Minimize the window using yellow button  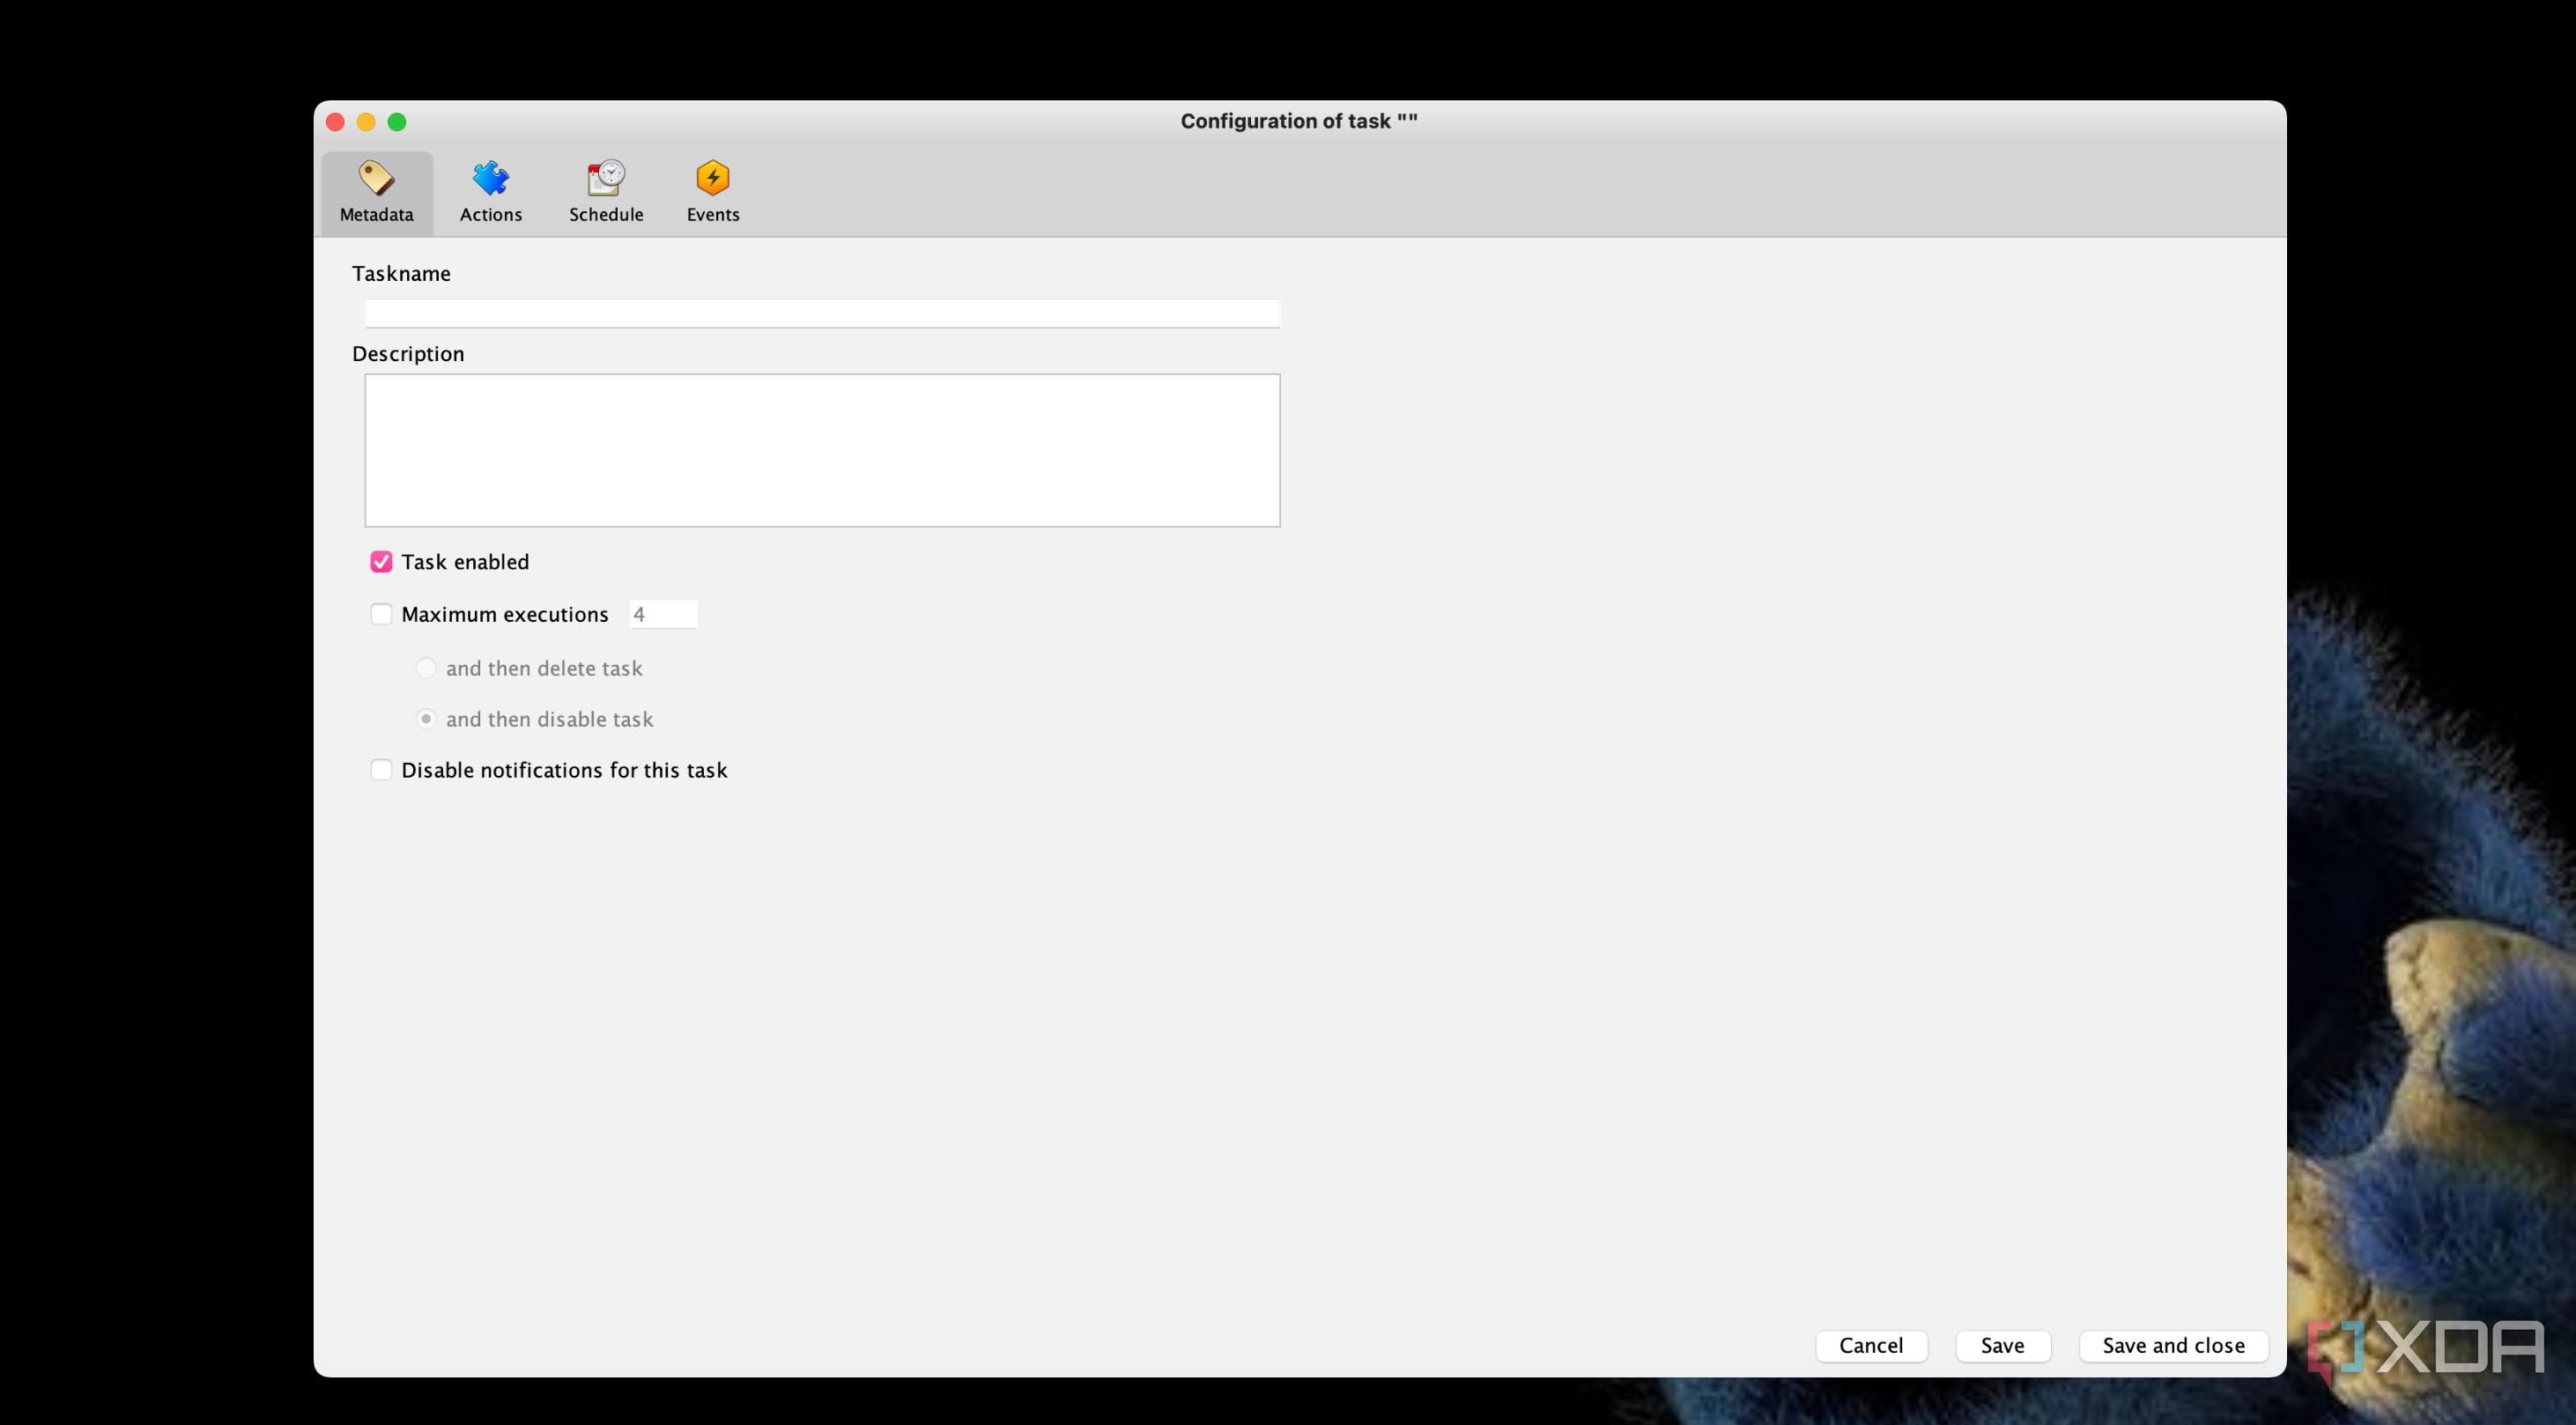point(366,122)
